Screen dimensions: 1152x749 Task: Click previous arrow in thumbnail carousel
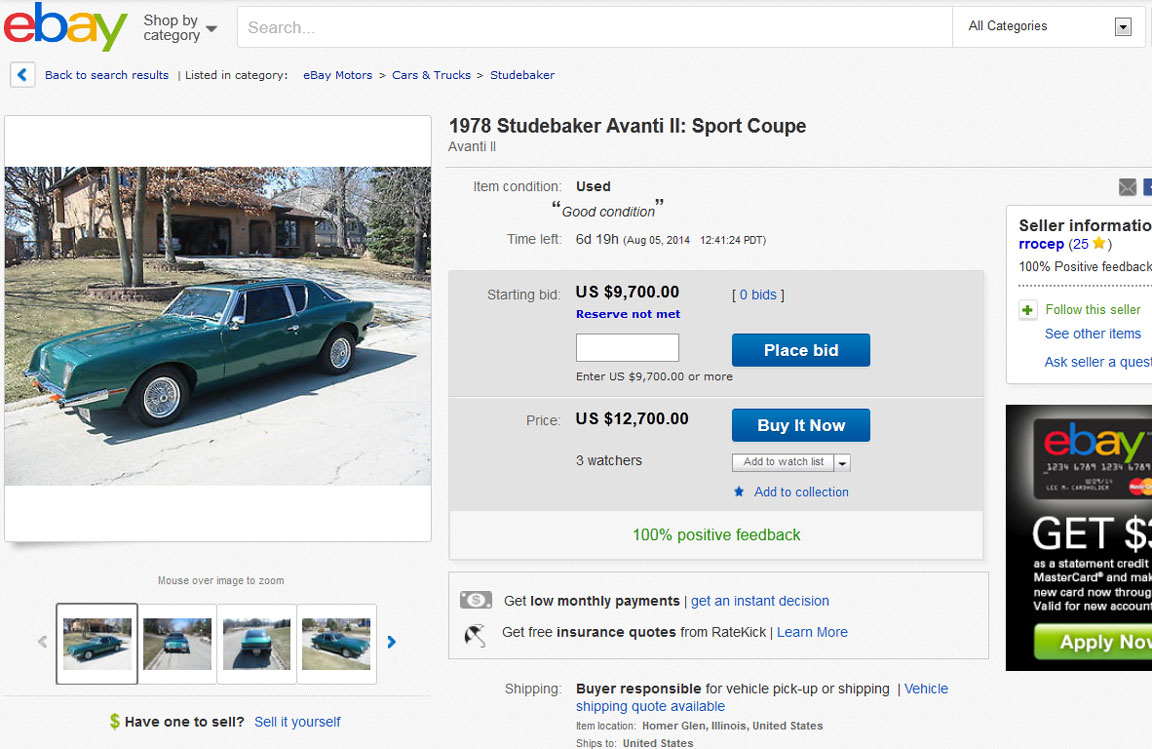pos(42,642)
